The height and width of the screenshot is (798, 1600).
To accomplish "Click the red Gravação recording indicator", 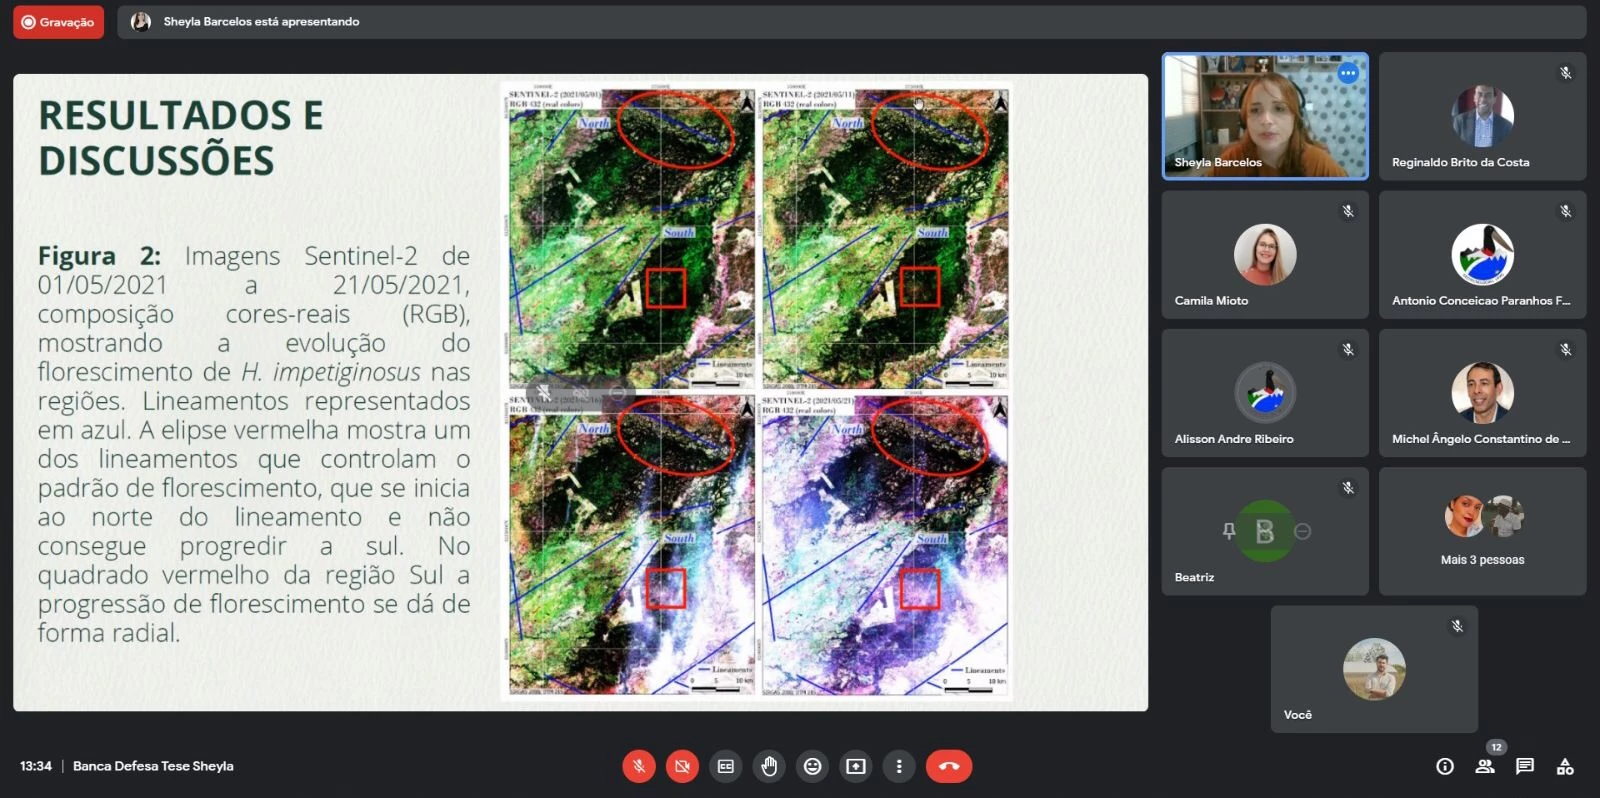I will click(58, 22).
